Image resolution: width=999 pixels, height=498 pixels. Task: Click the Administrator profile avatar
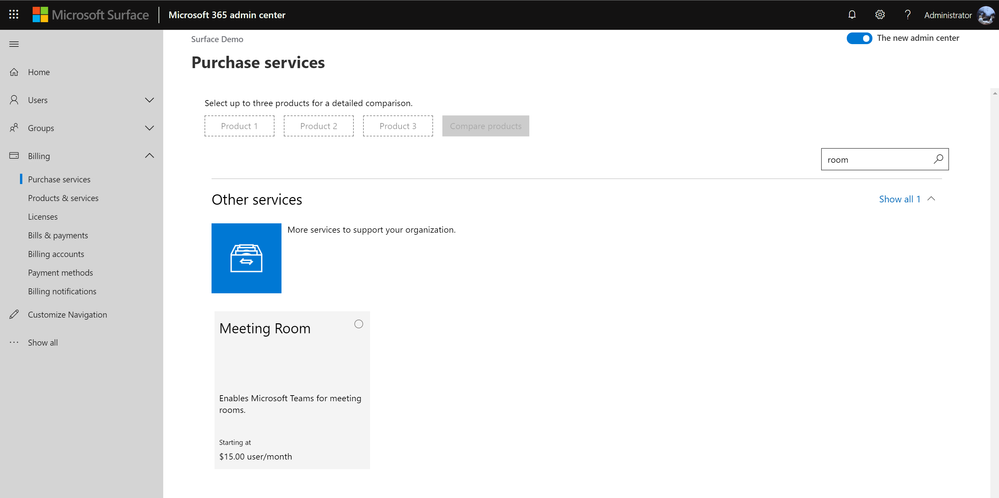click(x=985, y=15)
